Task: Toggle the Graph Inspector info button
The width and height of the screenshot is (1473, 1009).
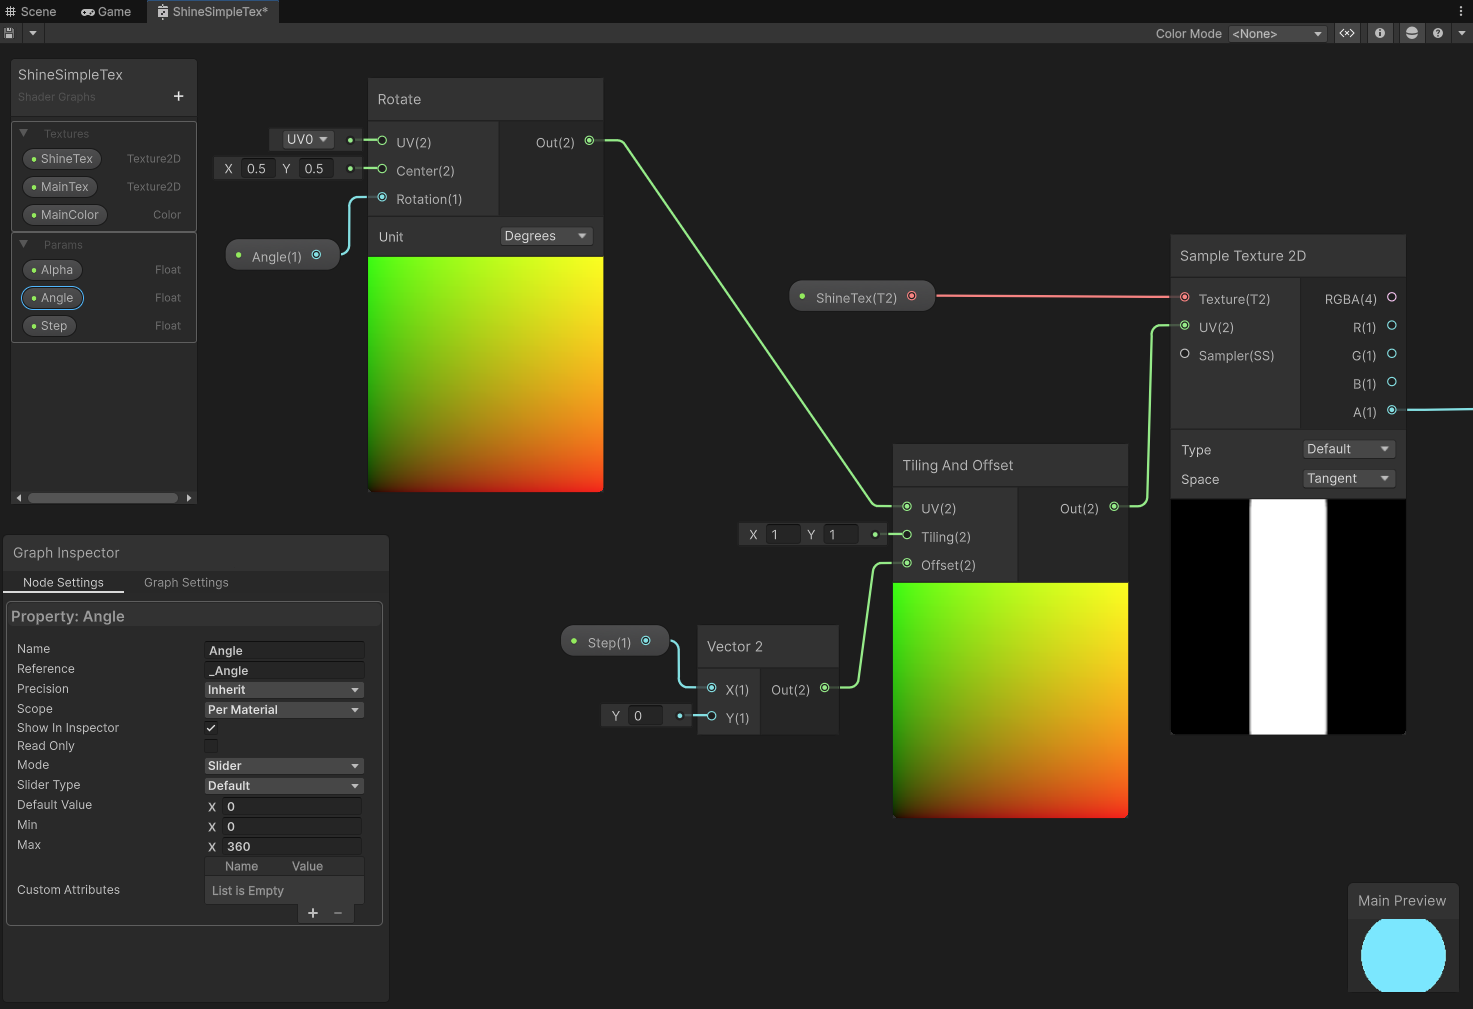Action: click(x=1380, y=33)
